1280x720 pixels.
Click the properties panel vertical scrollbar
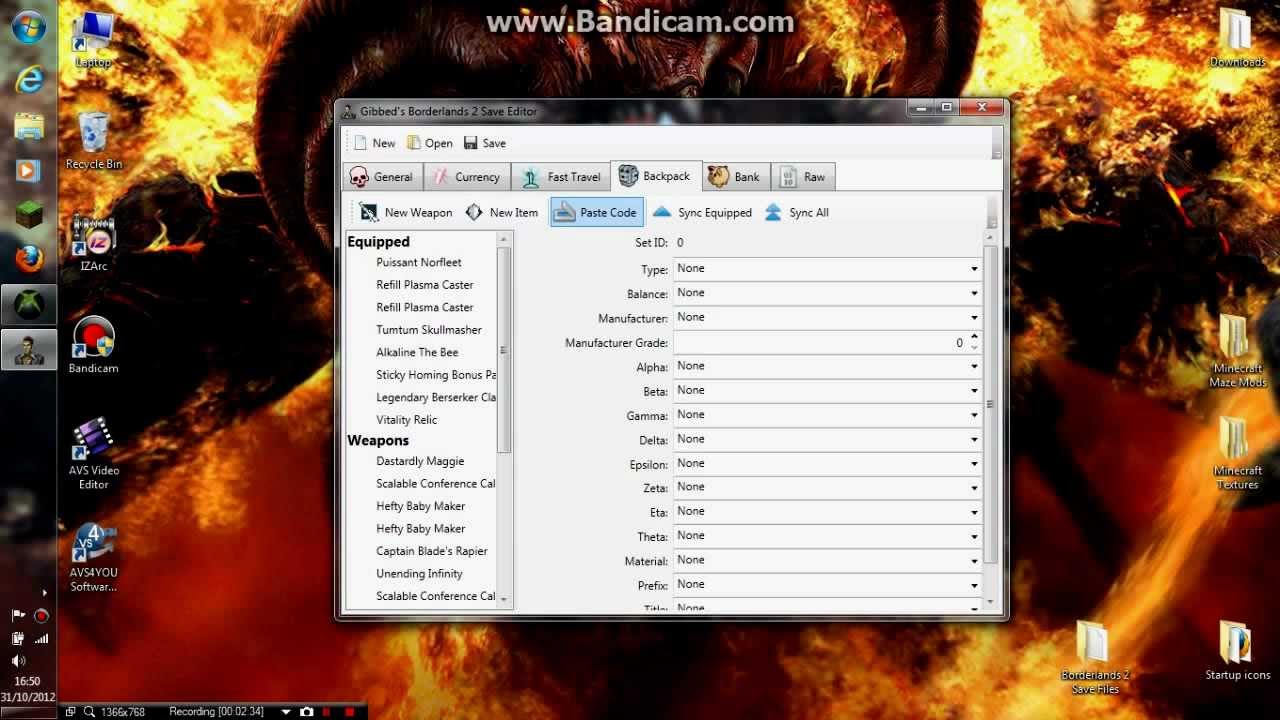click(990, 404)
